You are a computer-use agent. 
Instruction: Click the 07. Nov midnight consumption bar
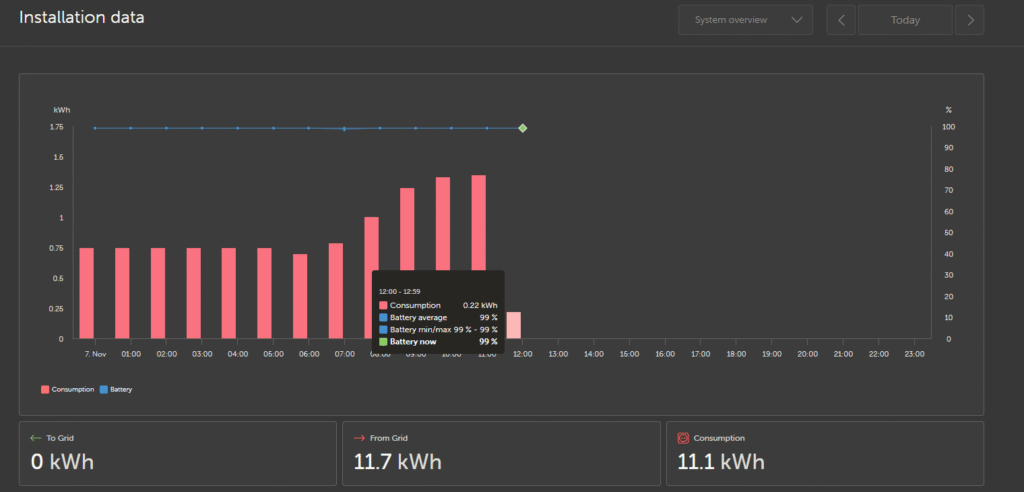(87, 293)
